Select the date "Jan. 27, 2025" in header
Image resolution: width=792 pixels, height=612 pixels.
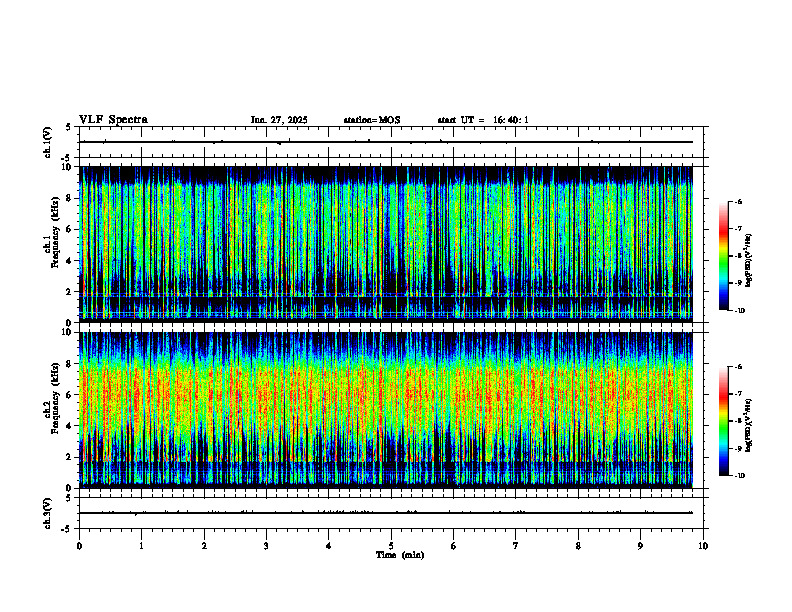279,120
